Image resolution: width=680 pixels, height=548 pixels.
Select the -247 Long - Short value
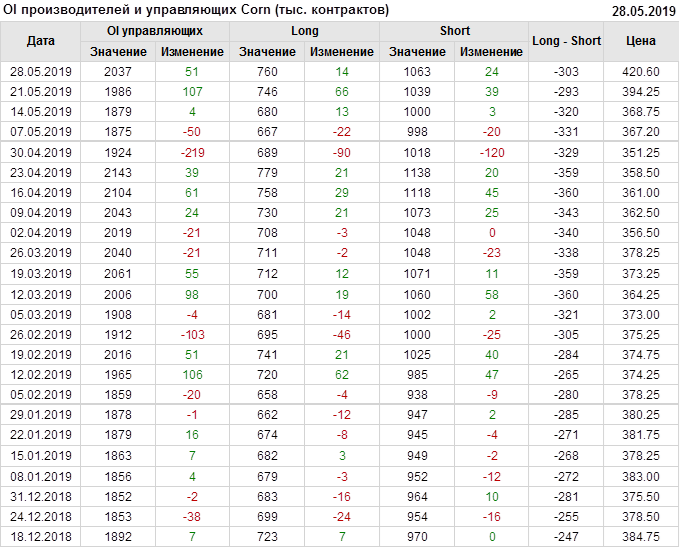[567, 537]
